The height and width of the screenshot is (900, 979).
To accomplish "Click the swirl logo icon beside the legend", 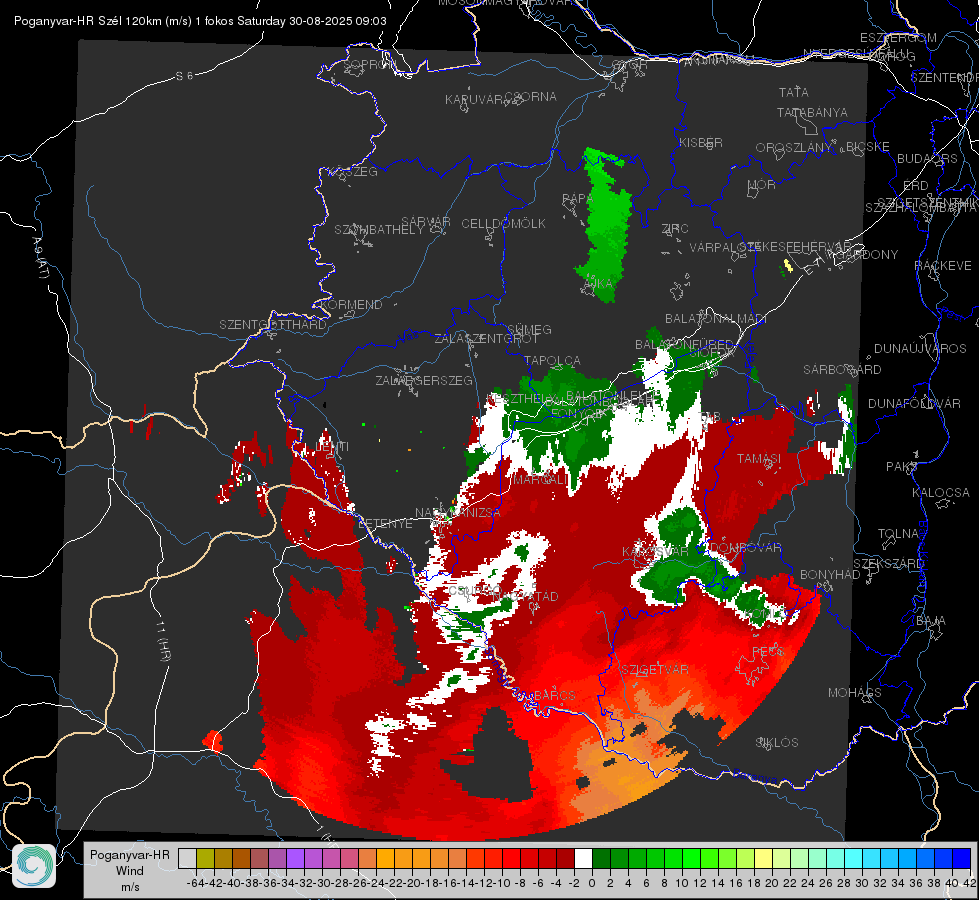I will pyautogui.click(x=34, y=866).
